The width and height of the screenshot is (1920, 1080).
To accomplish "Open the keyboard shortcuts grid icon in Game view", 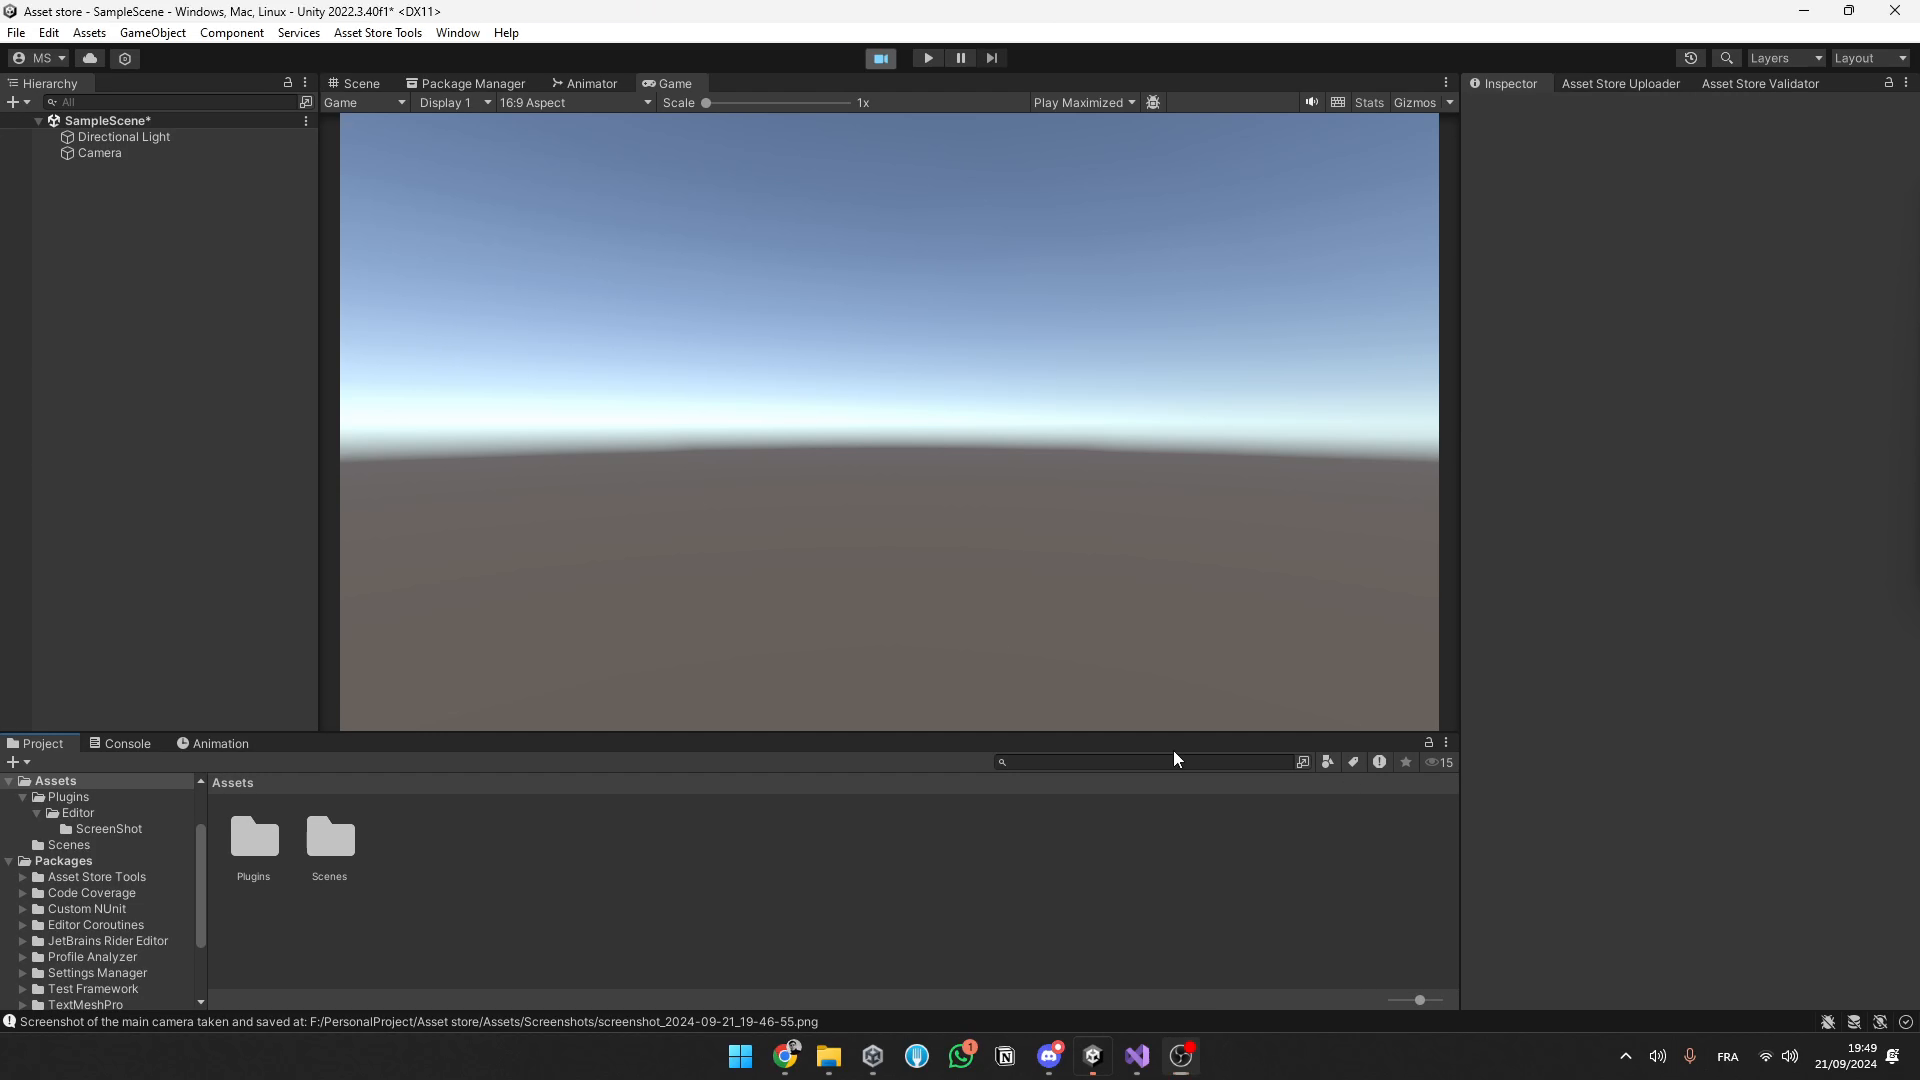I will tap(1338, 102).
